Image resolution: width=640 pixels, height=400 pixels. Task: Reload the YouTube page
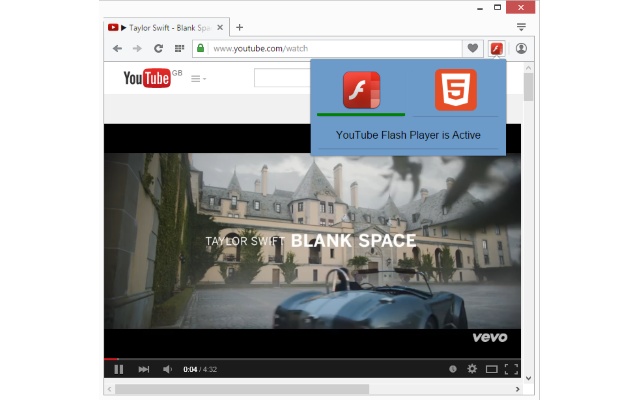pyautogui.click(x=158, y=49)
